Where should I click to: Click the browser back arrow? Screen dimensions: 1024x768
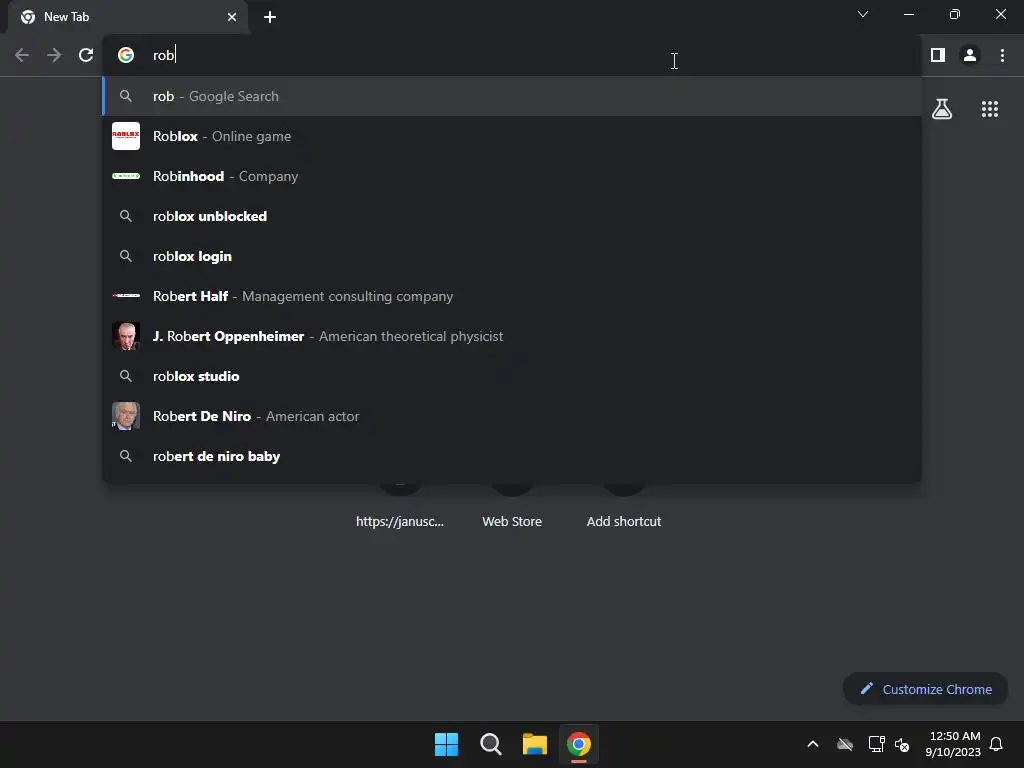(22, 56)
